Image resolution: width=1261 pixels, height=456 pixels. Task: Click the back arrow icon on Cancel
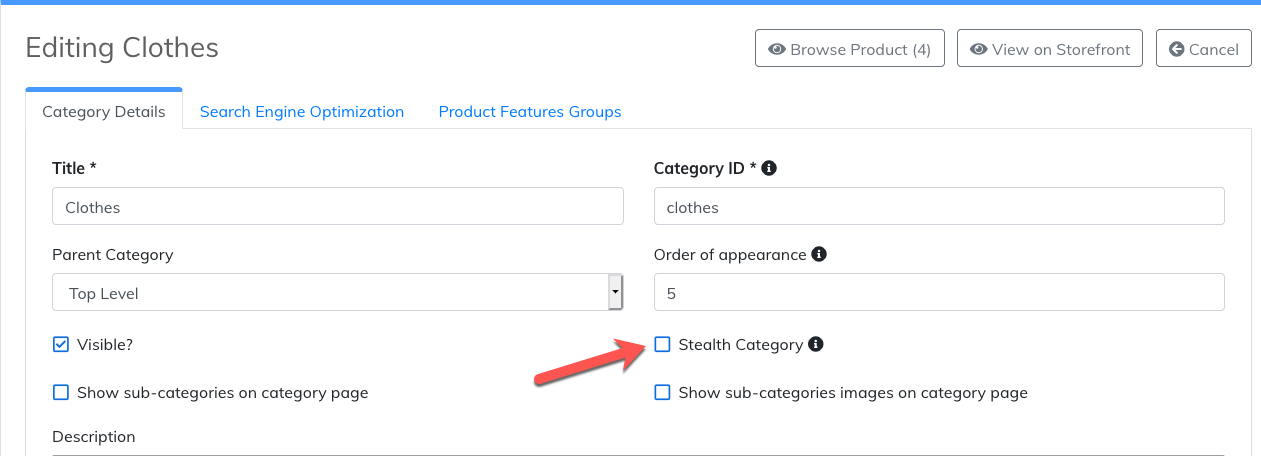click(1177, 49)
